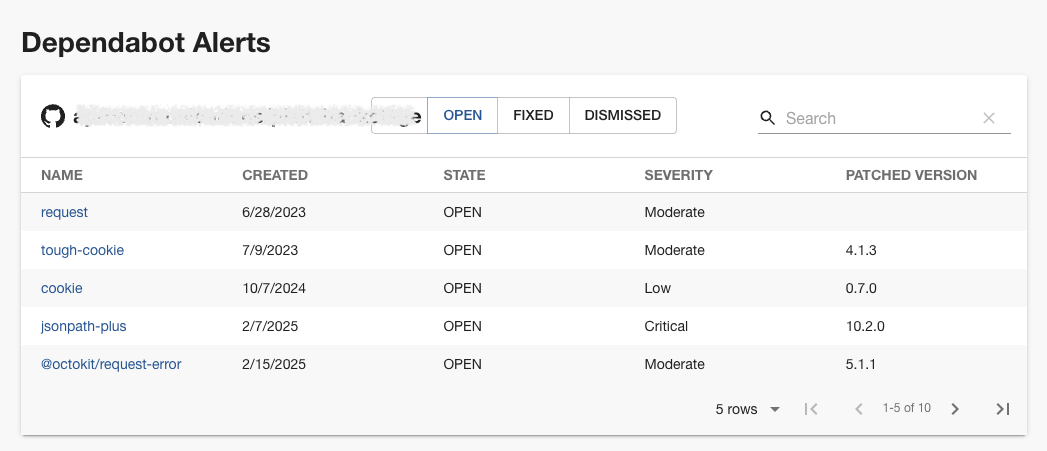Select the OPEN filter toggle
1047x451 pixels.
point(463,116)
